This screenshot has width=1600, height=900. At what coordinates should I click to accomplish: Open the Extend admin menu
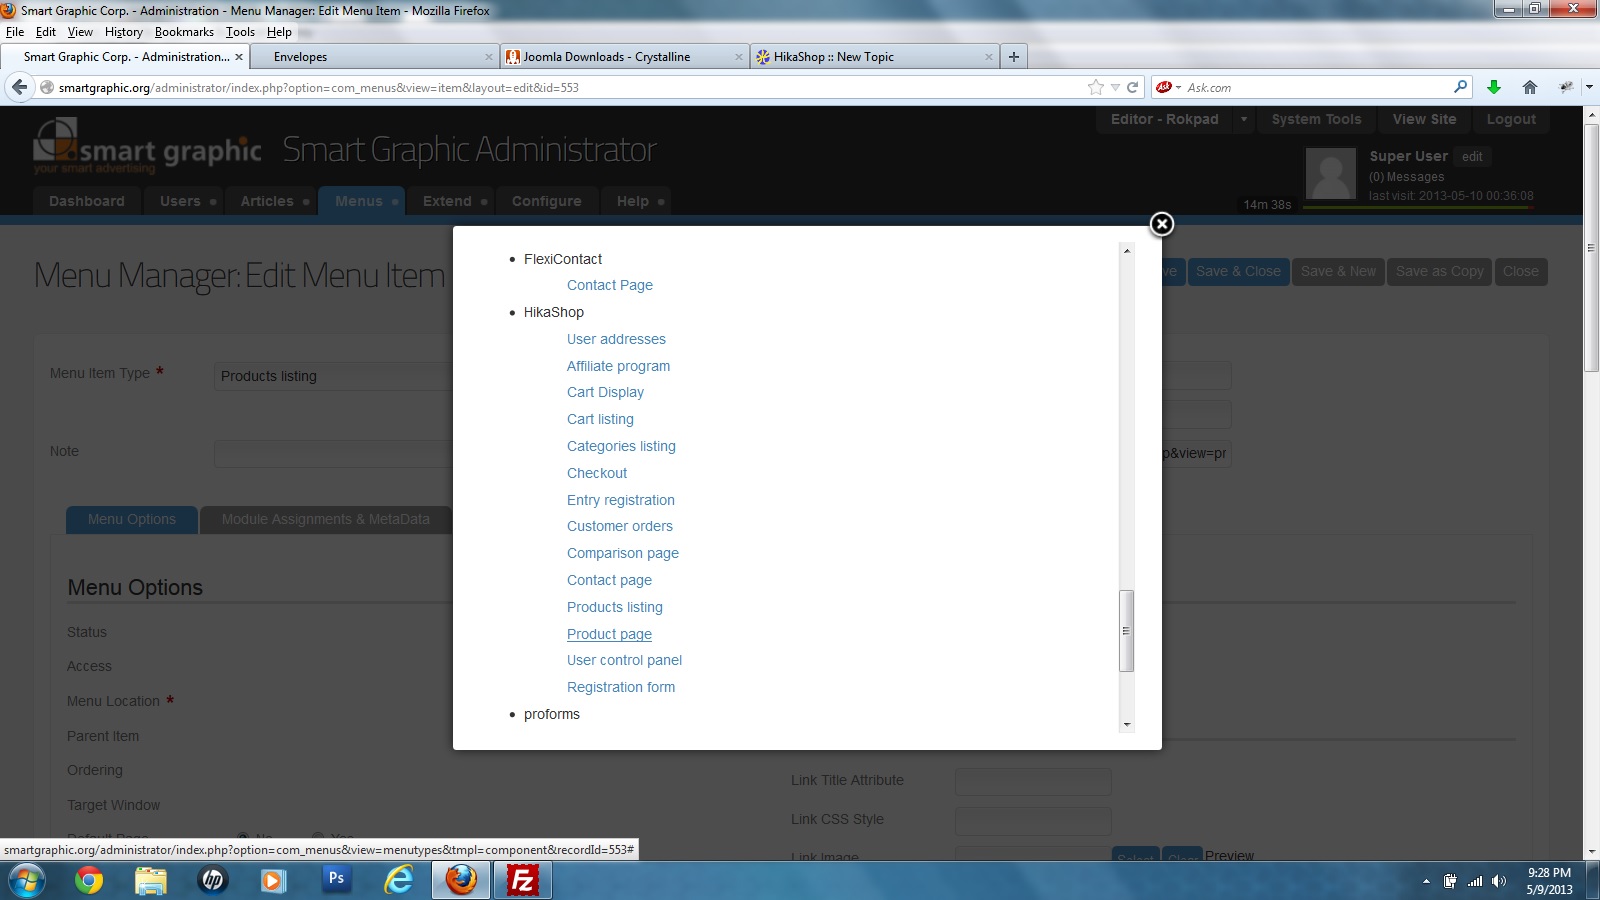click(x=451, y=201)
